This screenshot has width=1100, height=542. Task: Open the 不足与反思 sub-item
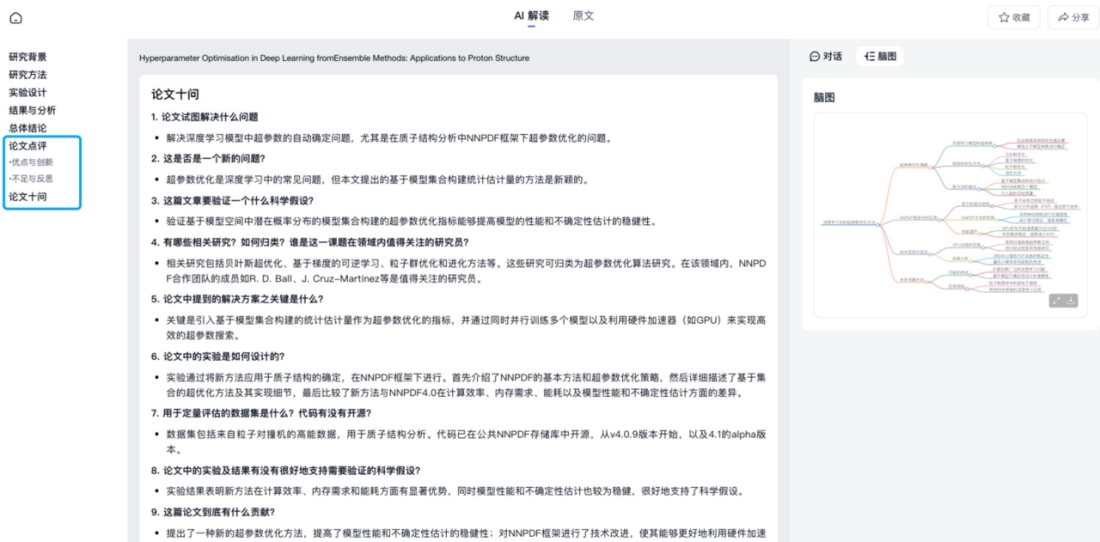pyautogui.click(x=32, y=179)
